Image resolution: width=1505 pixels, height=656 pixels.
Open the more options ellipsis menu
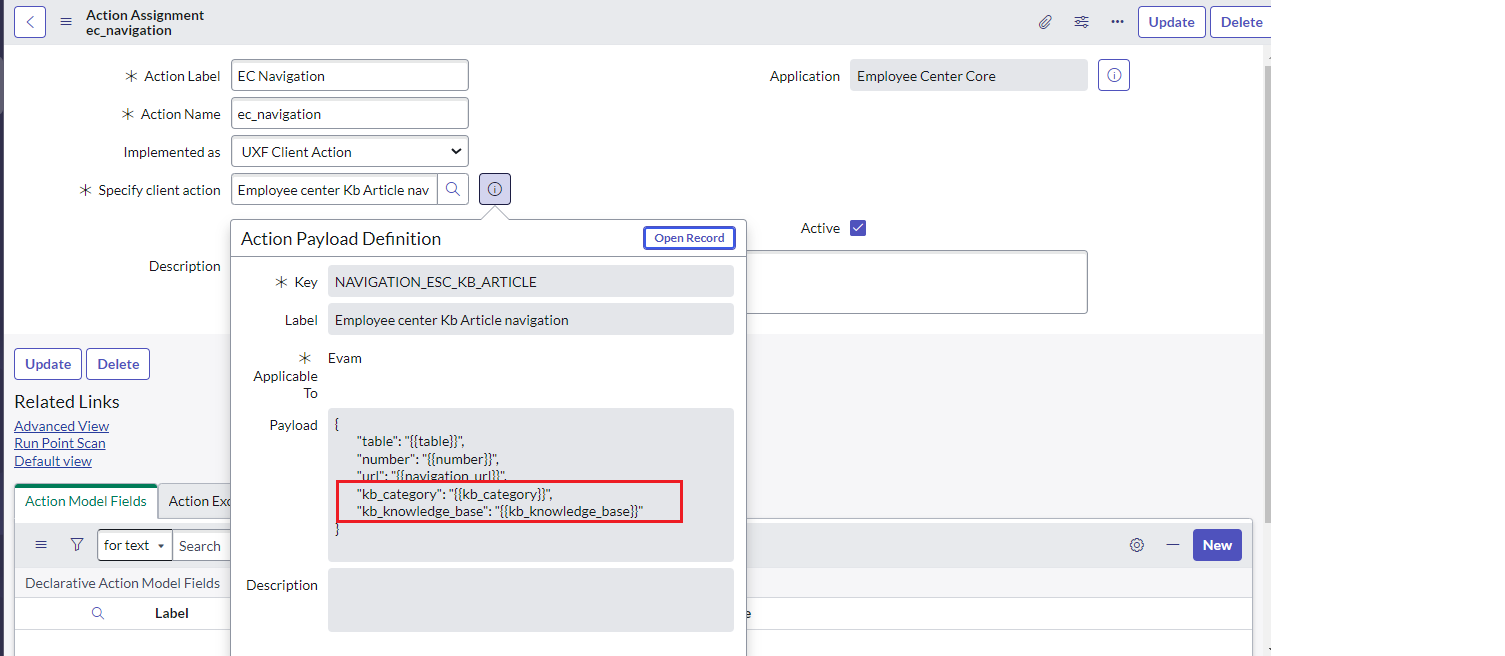1118,22
